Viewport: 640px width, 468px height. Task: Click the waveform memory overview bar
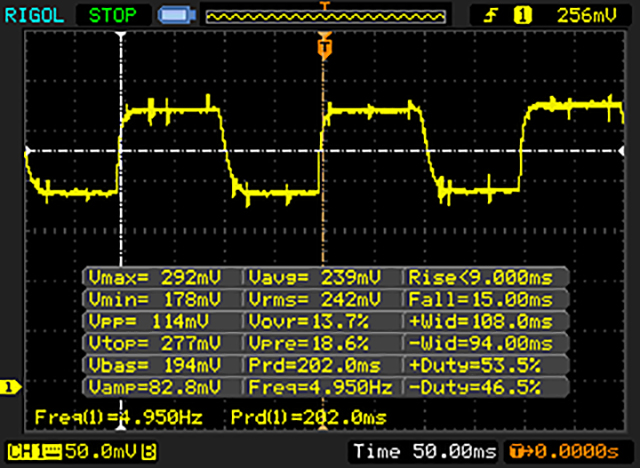[325, 16]
